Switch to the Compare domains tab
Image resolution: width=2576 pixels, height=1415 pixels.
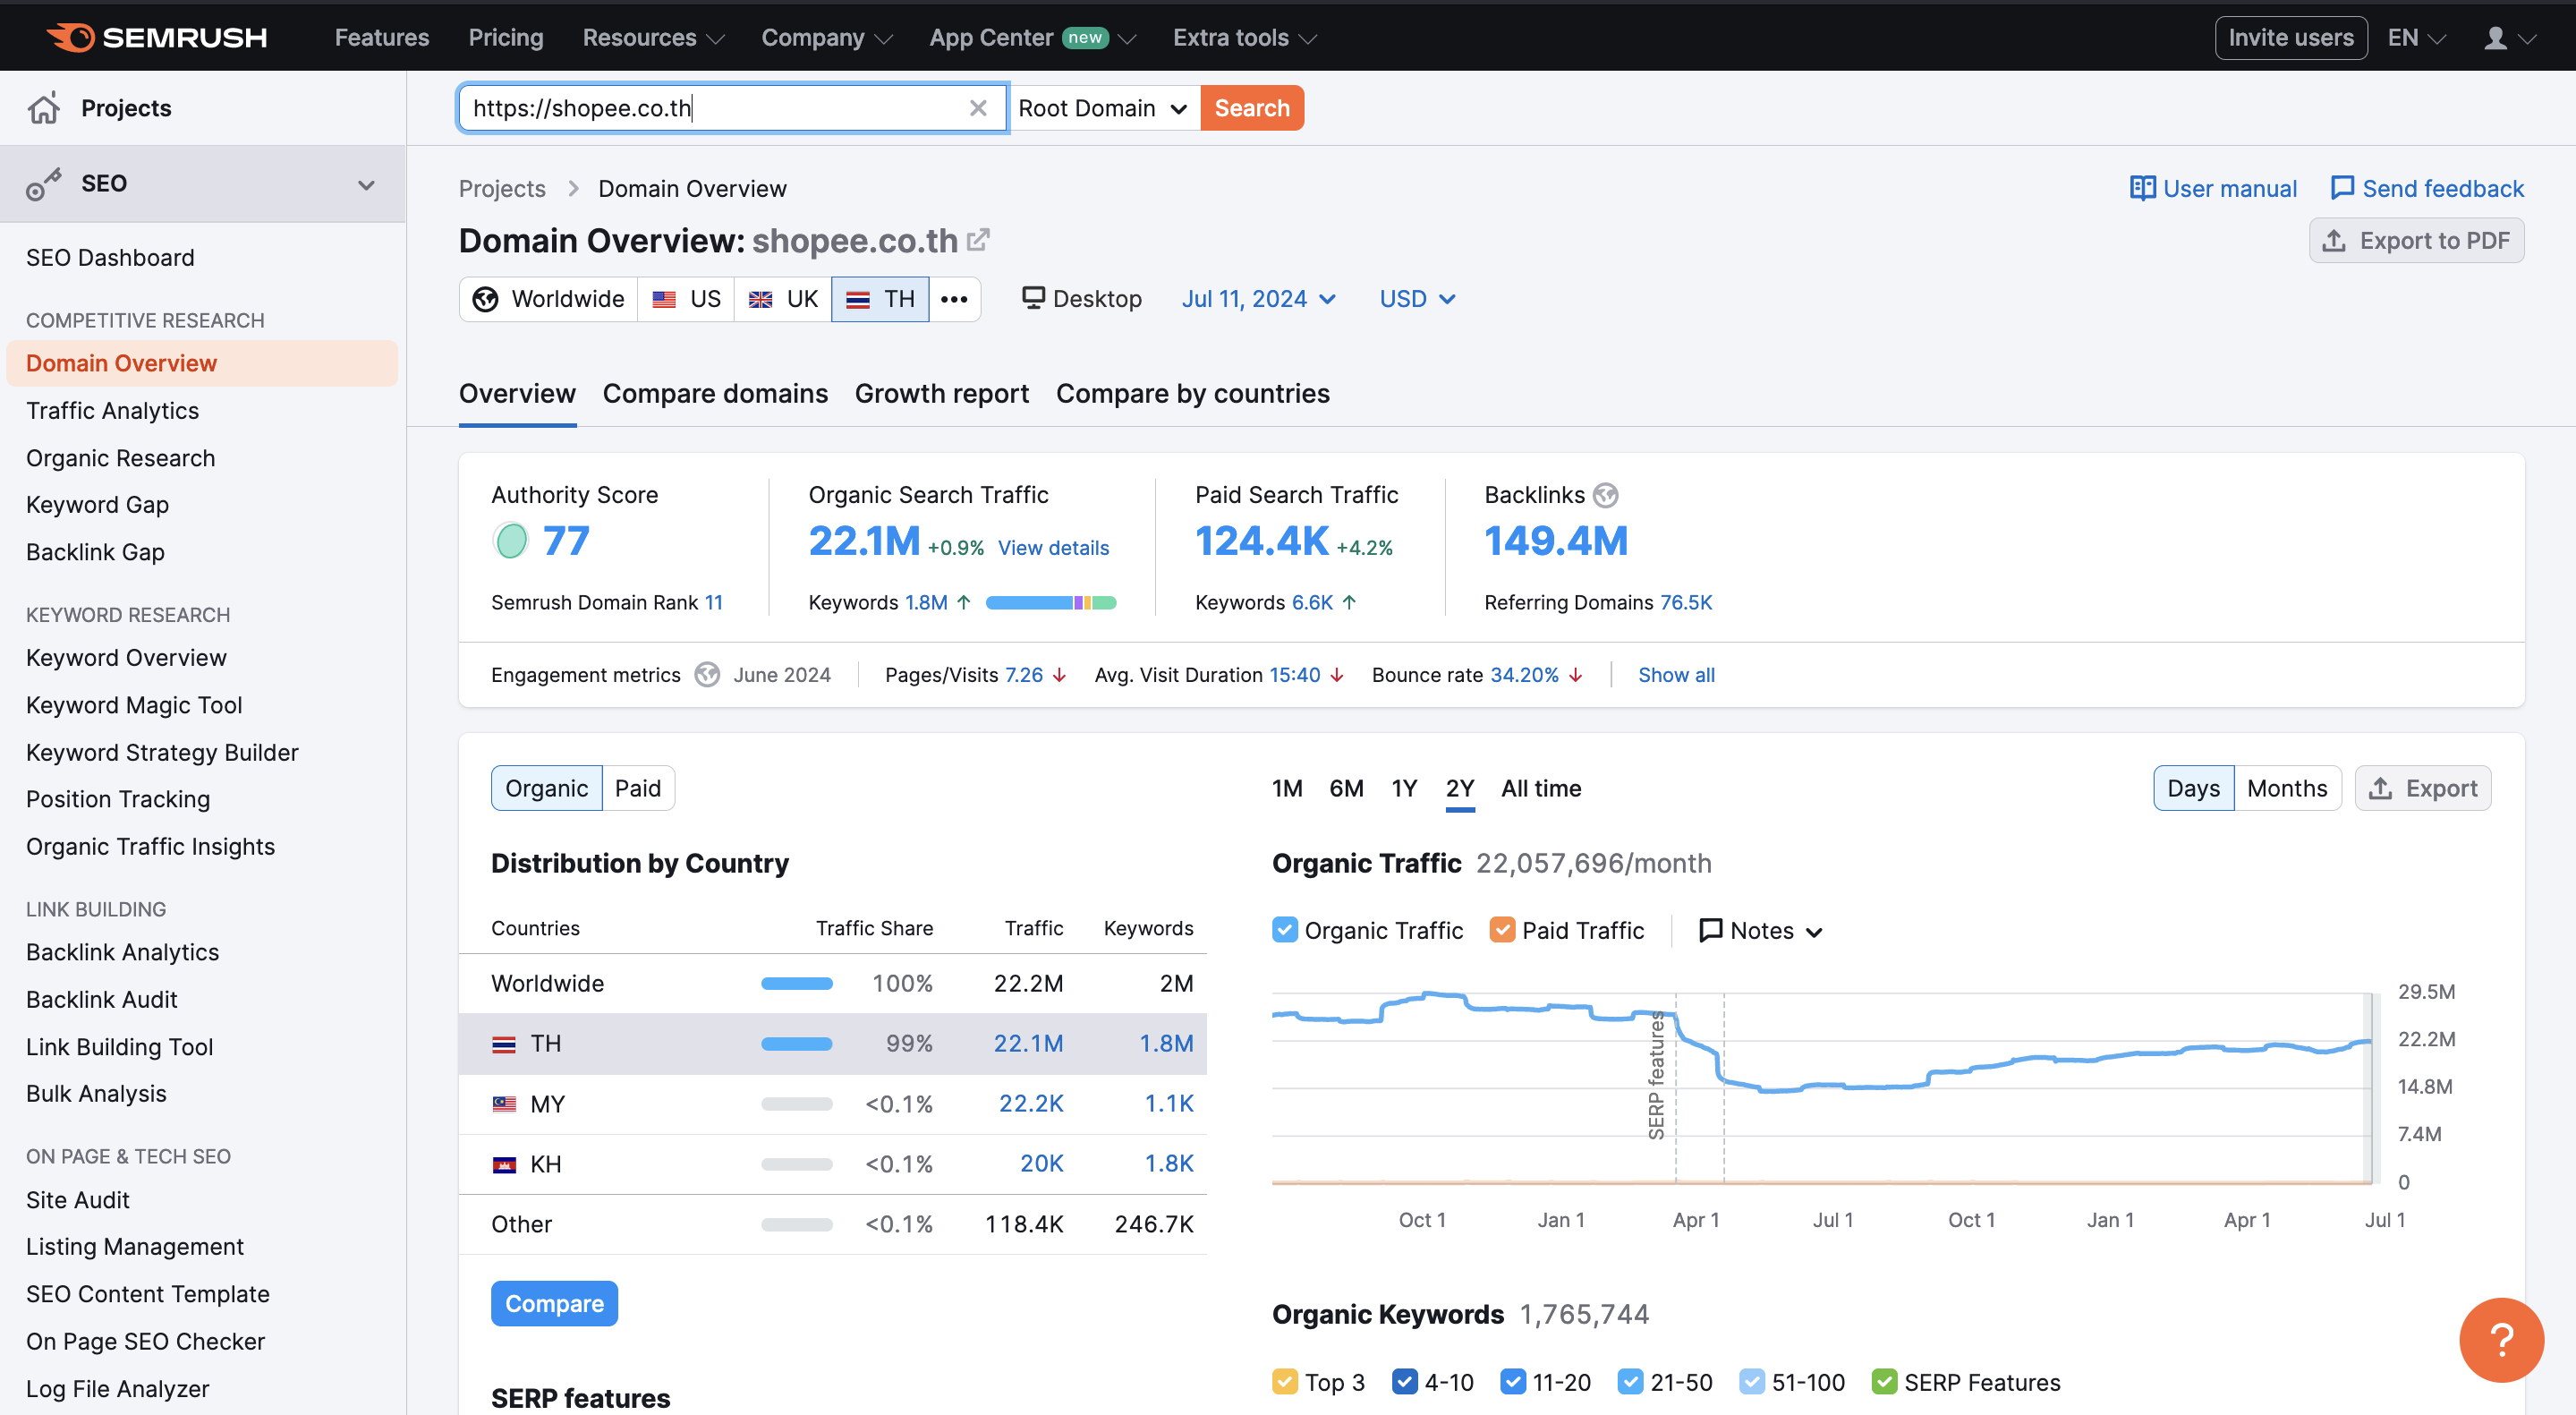coord(715,393)
